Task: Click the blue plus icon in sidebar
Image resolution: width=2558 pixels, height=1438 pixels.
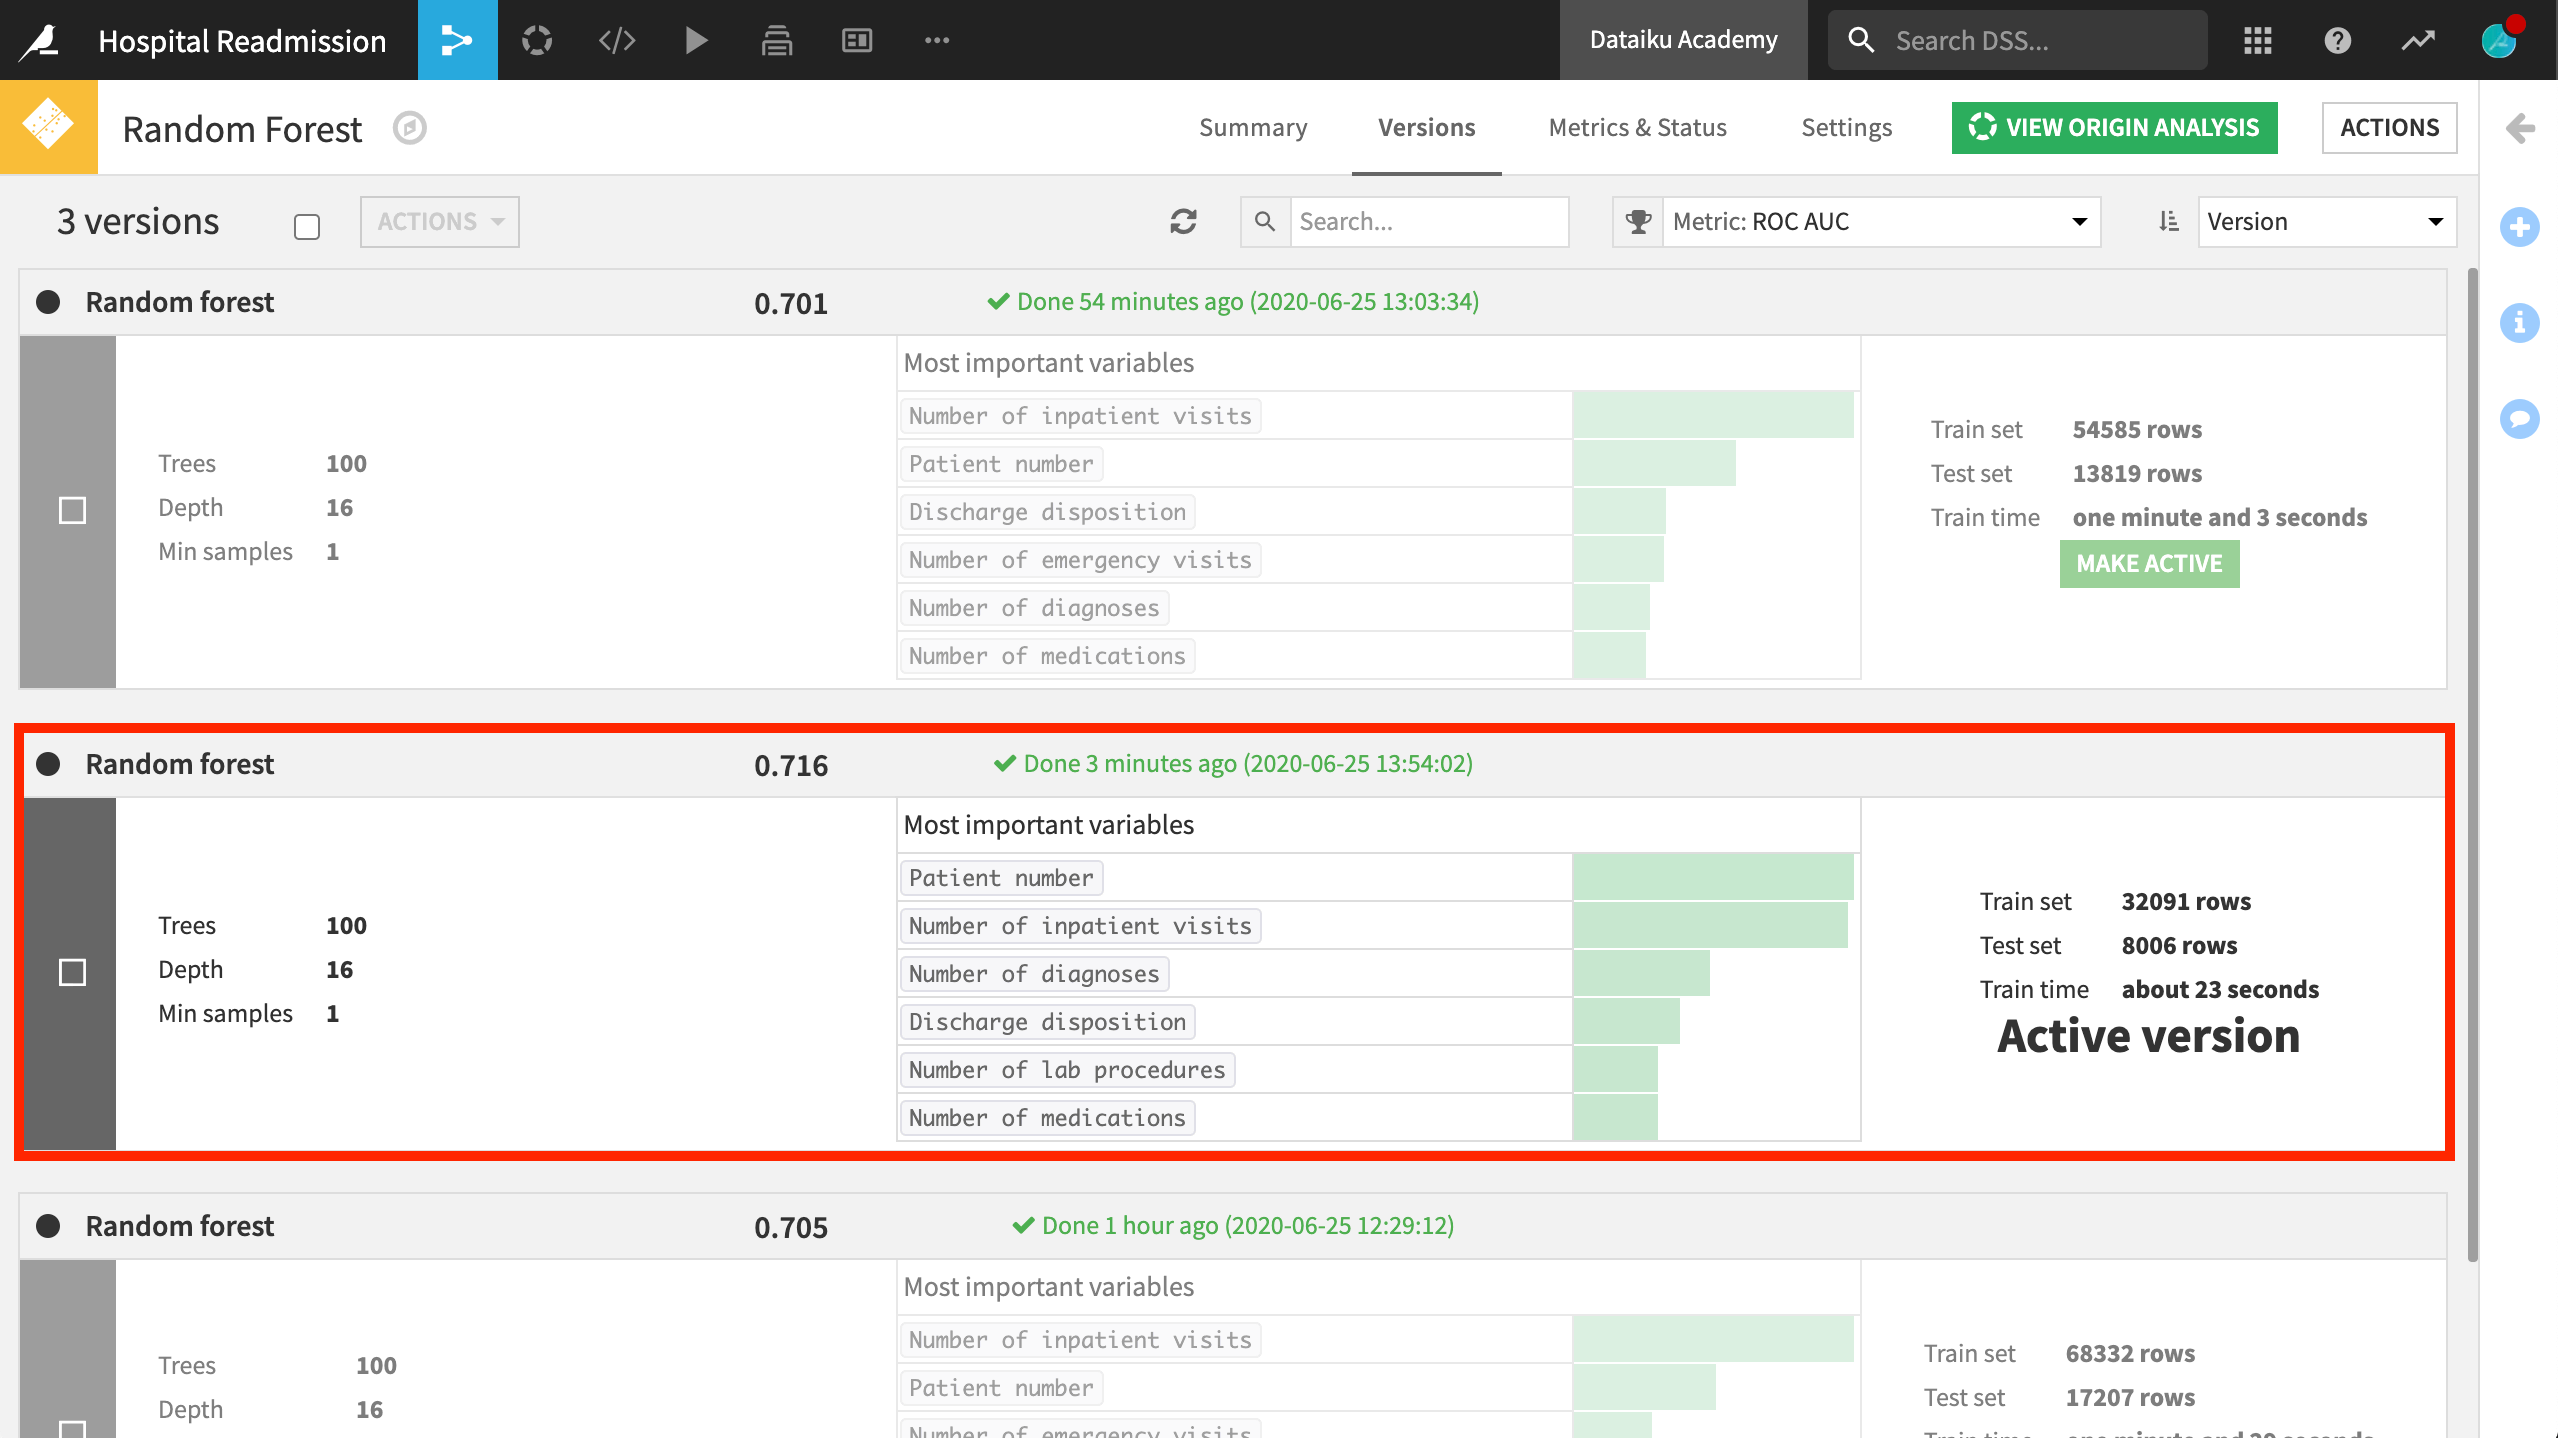Action: pyautogui.click(x=2520, y=227)
